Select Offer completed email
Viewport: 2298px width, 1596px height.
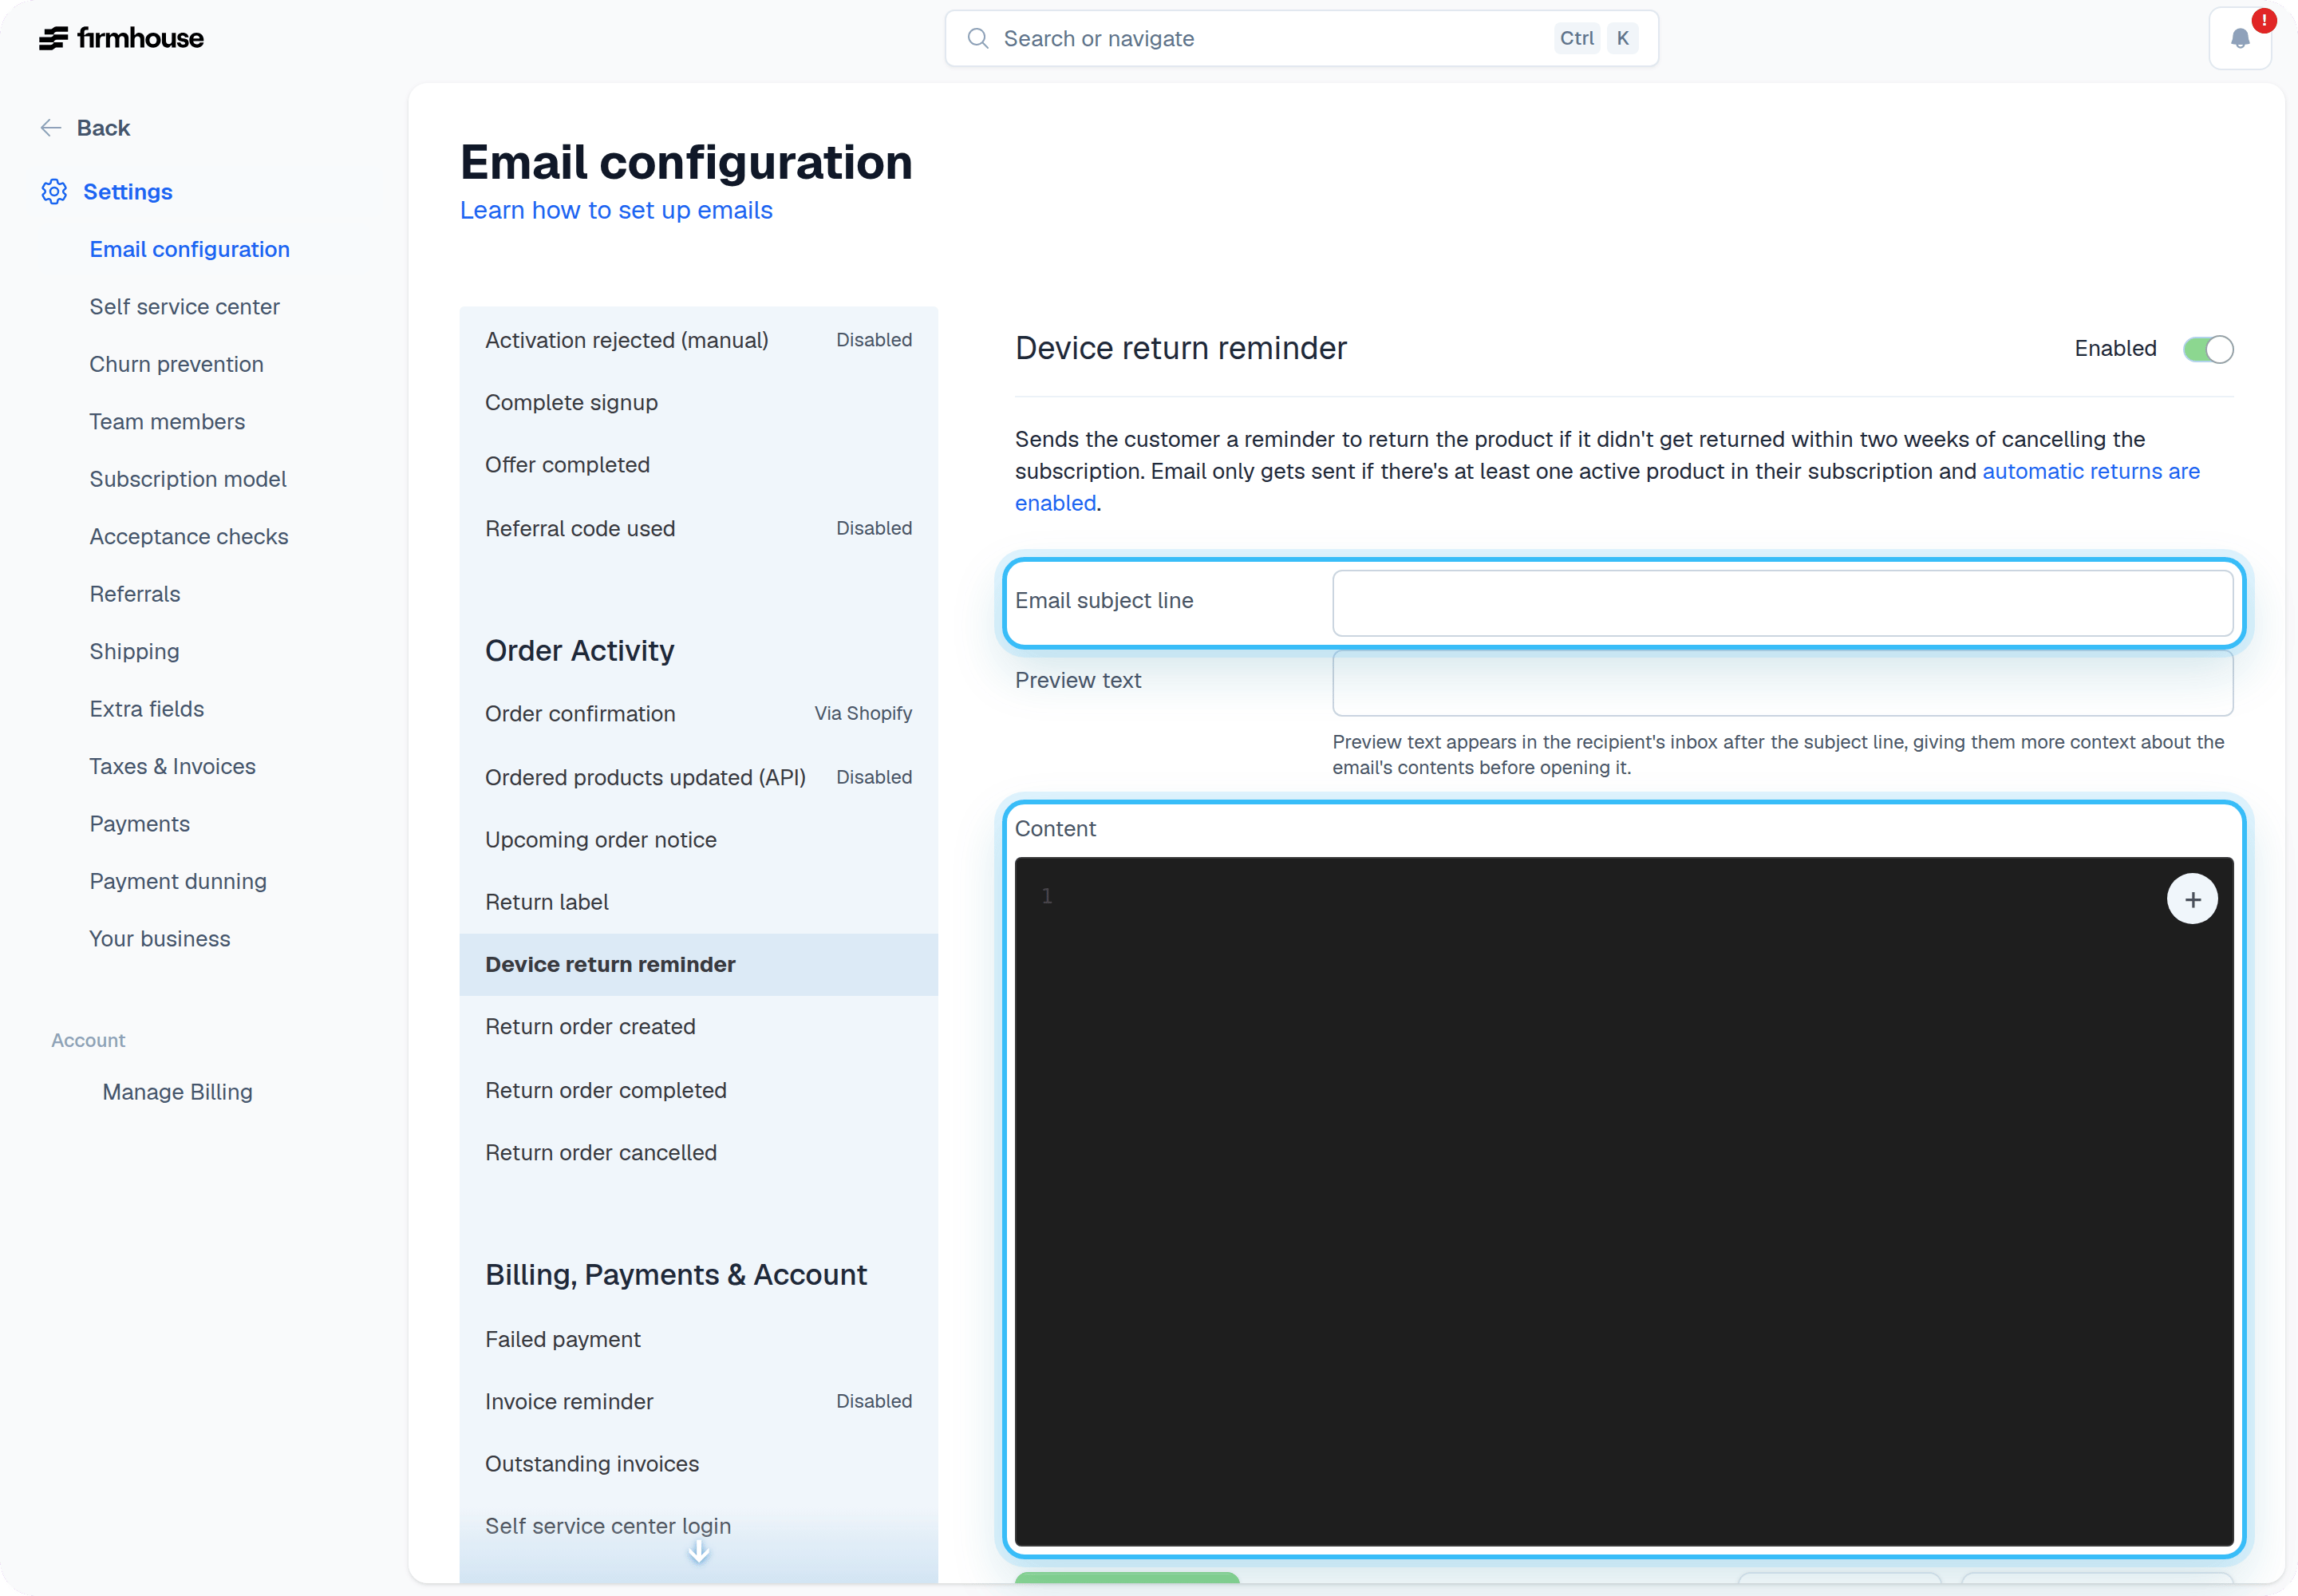(x=698, y=465)
